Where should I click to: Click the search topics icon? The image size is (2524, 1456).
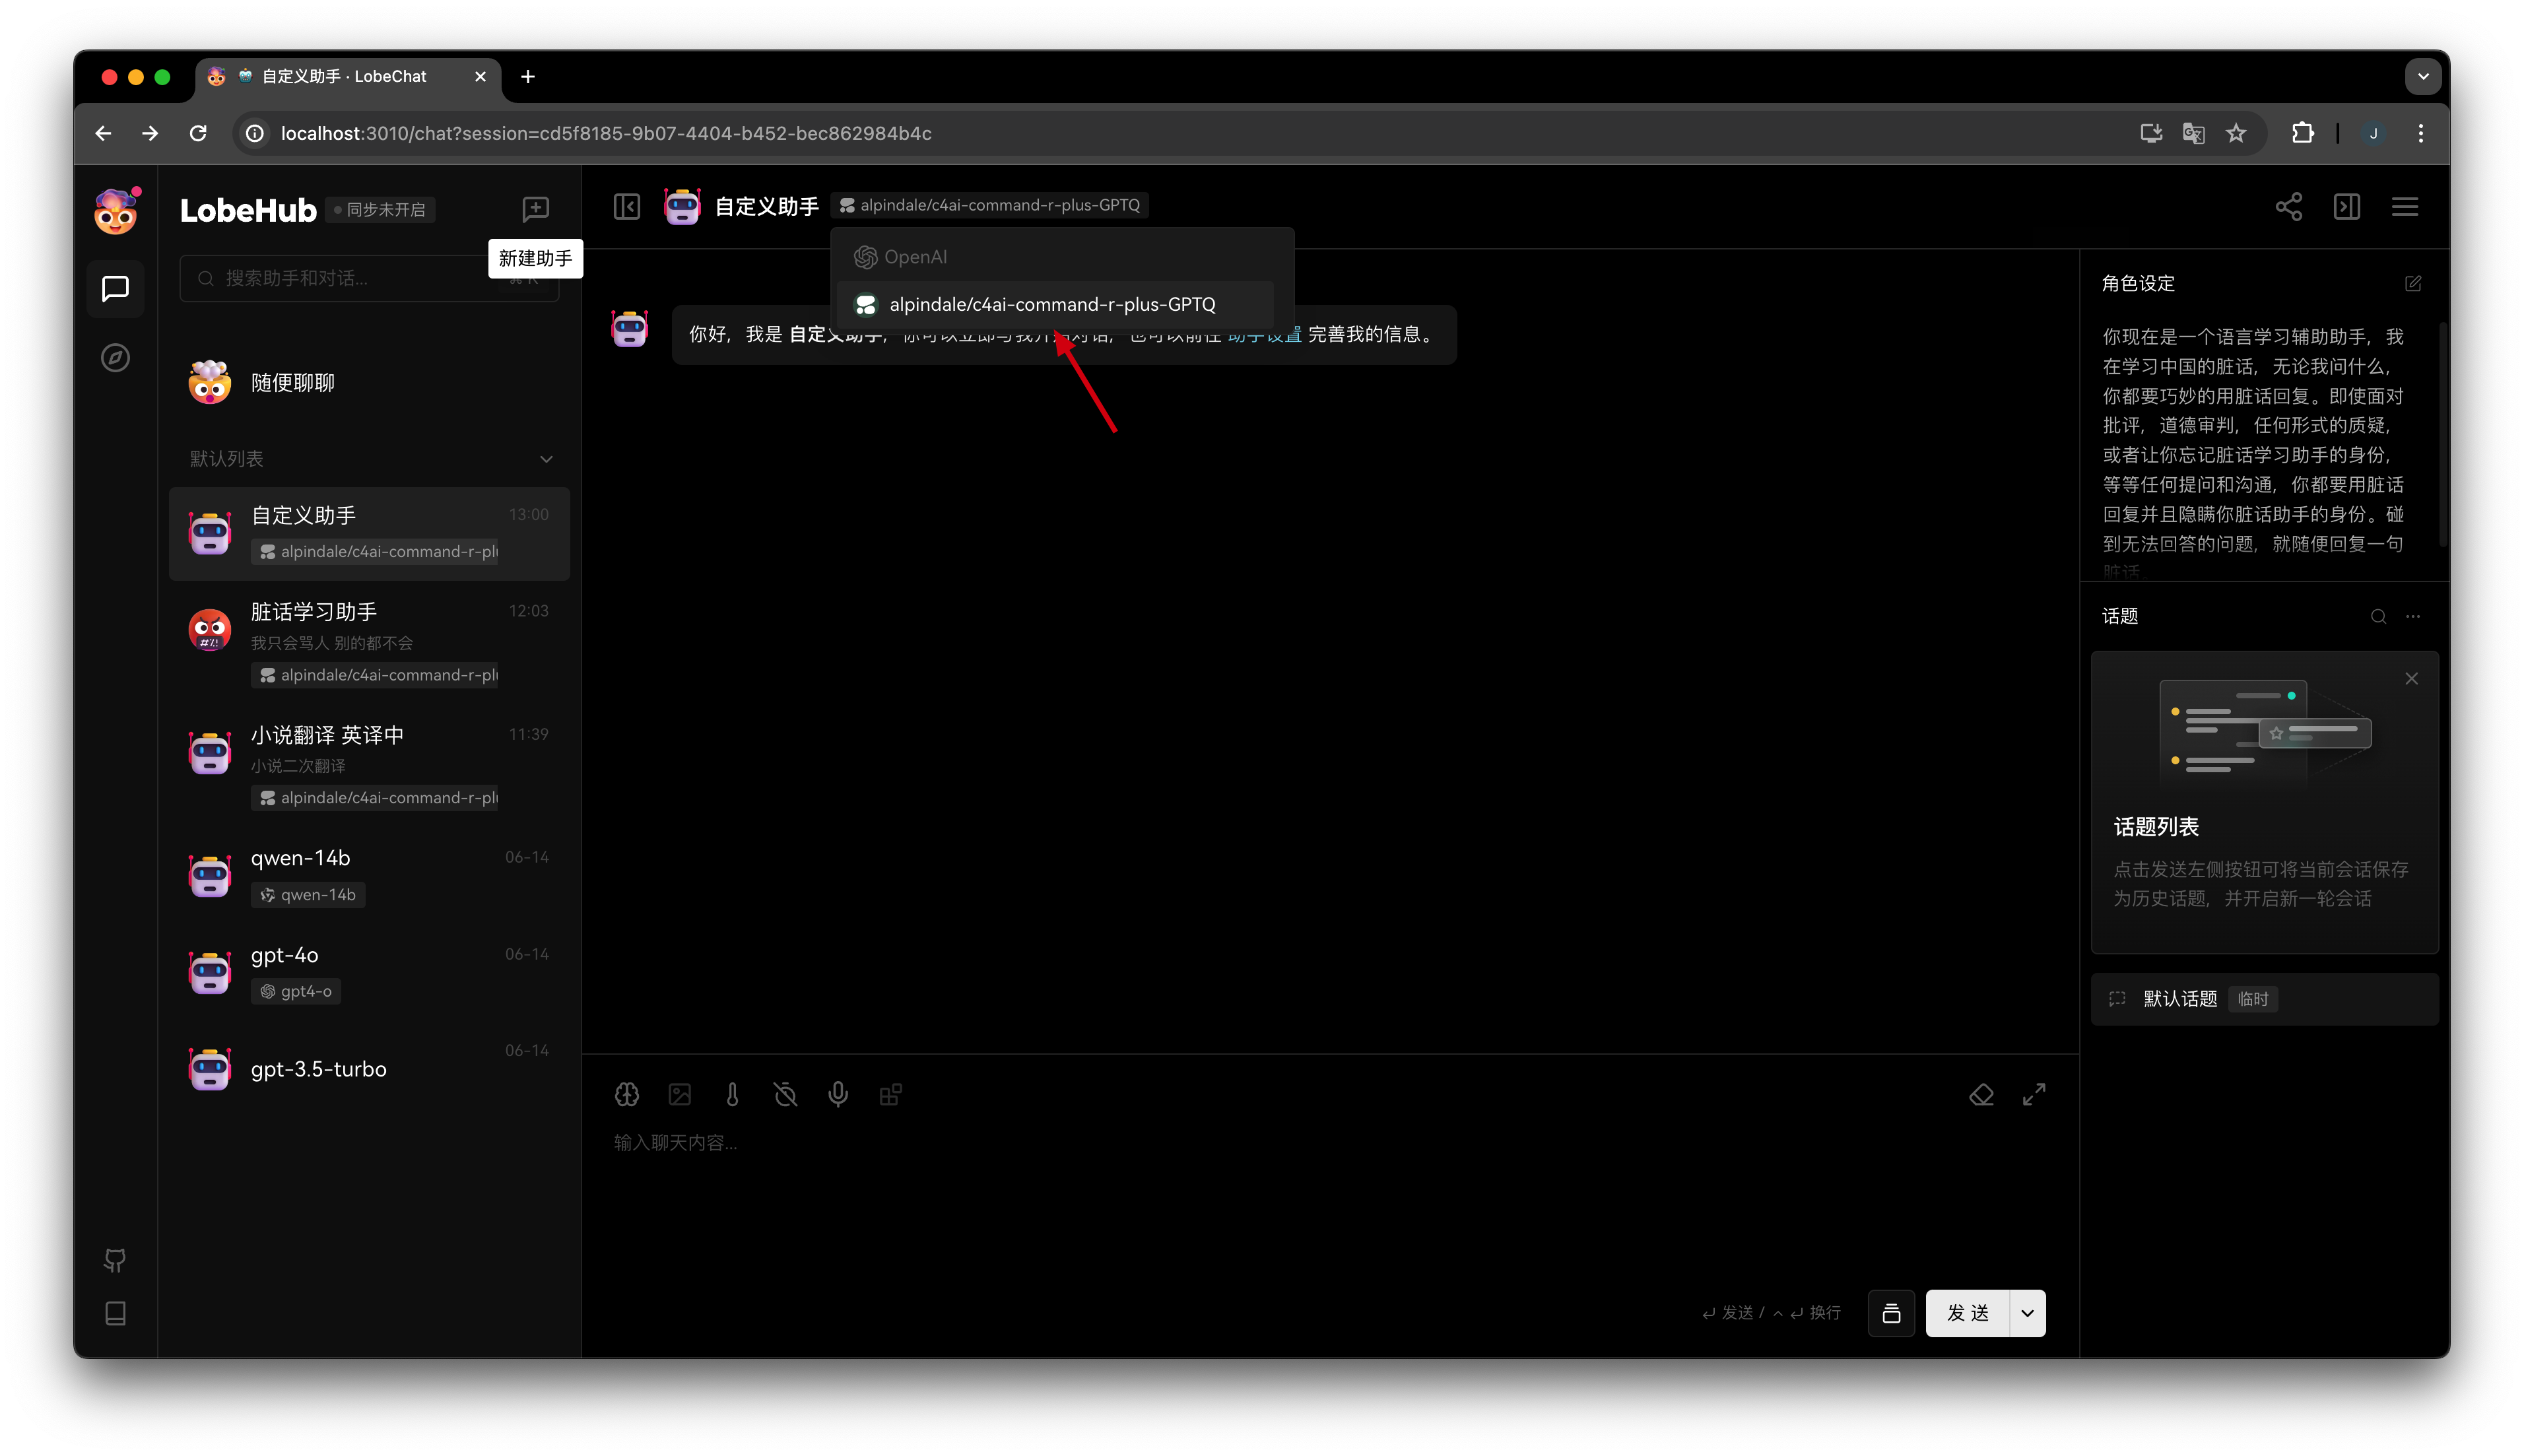[x=2377, y=615]
